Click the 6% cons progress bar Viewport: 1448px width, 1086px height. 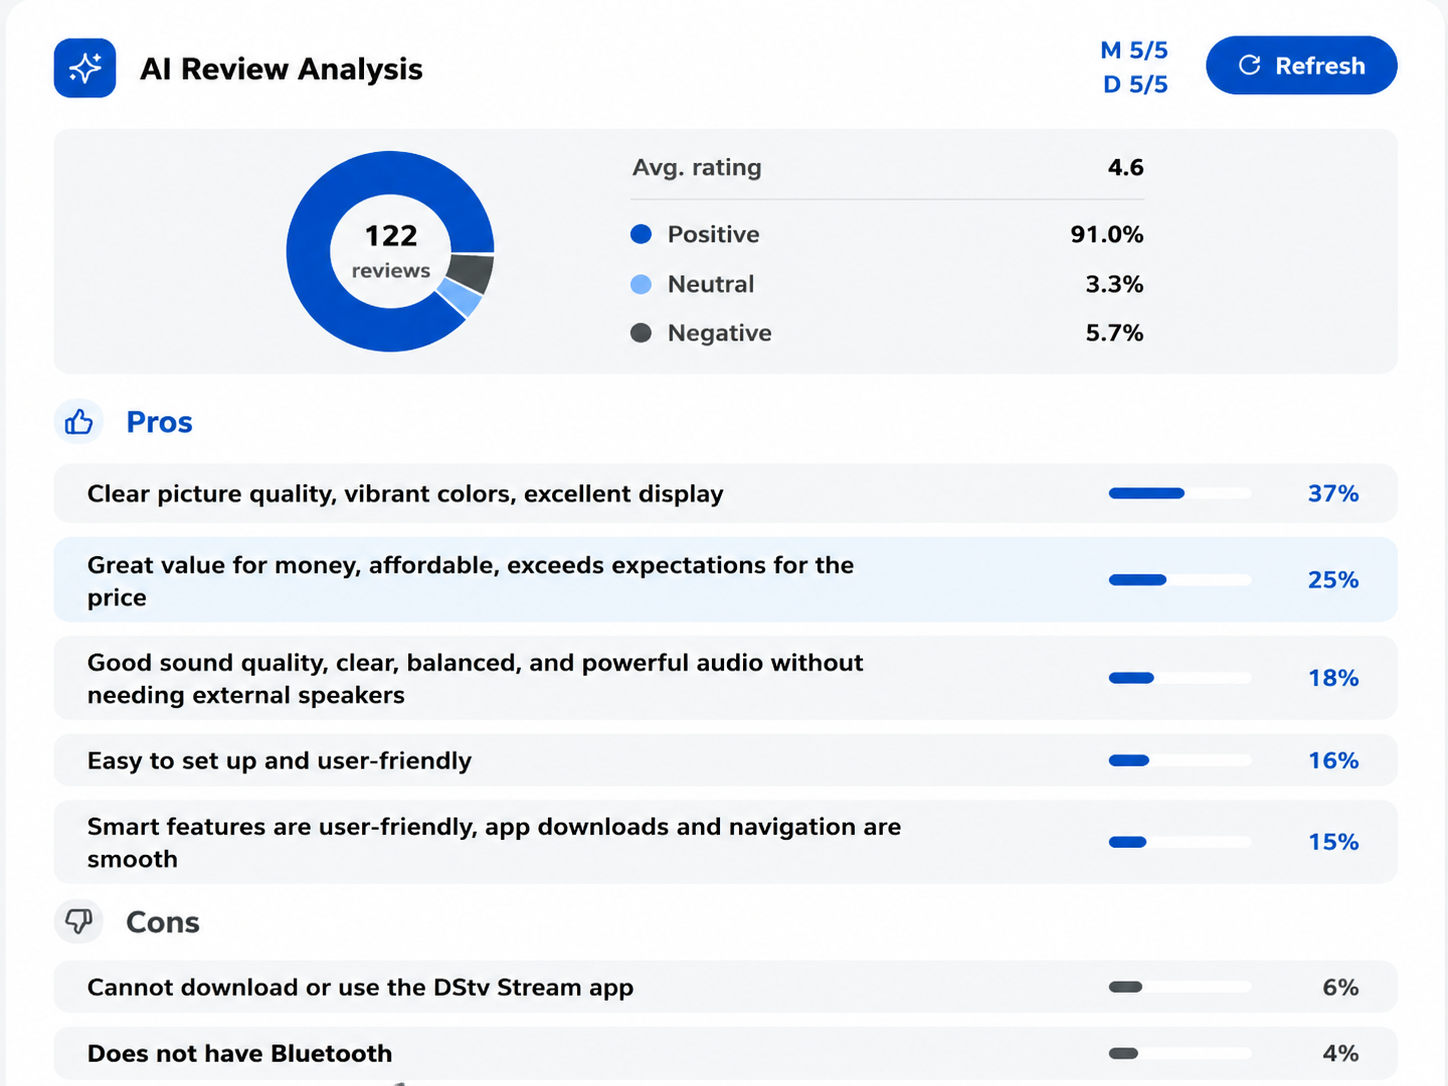(1180, 987)
